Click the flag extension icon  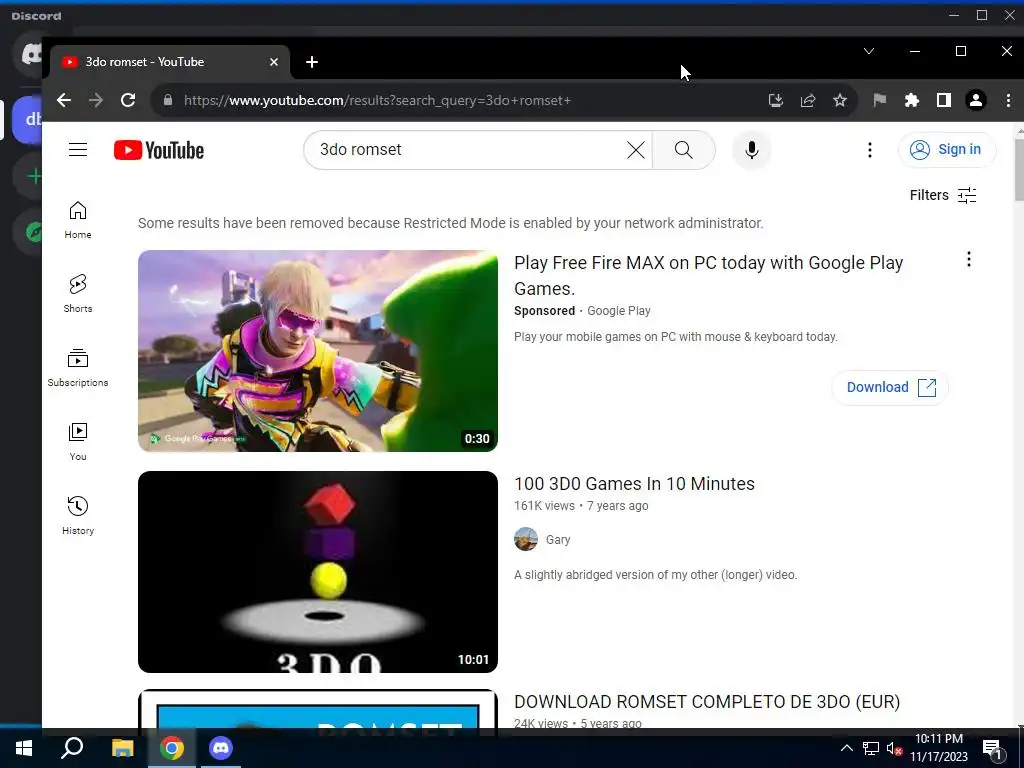tap(880, 100)
